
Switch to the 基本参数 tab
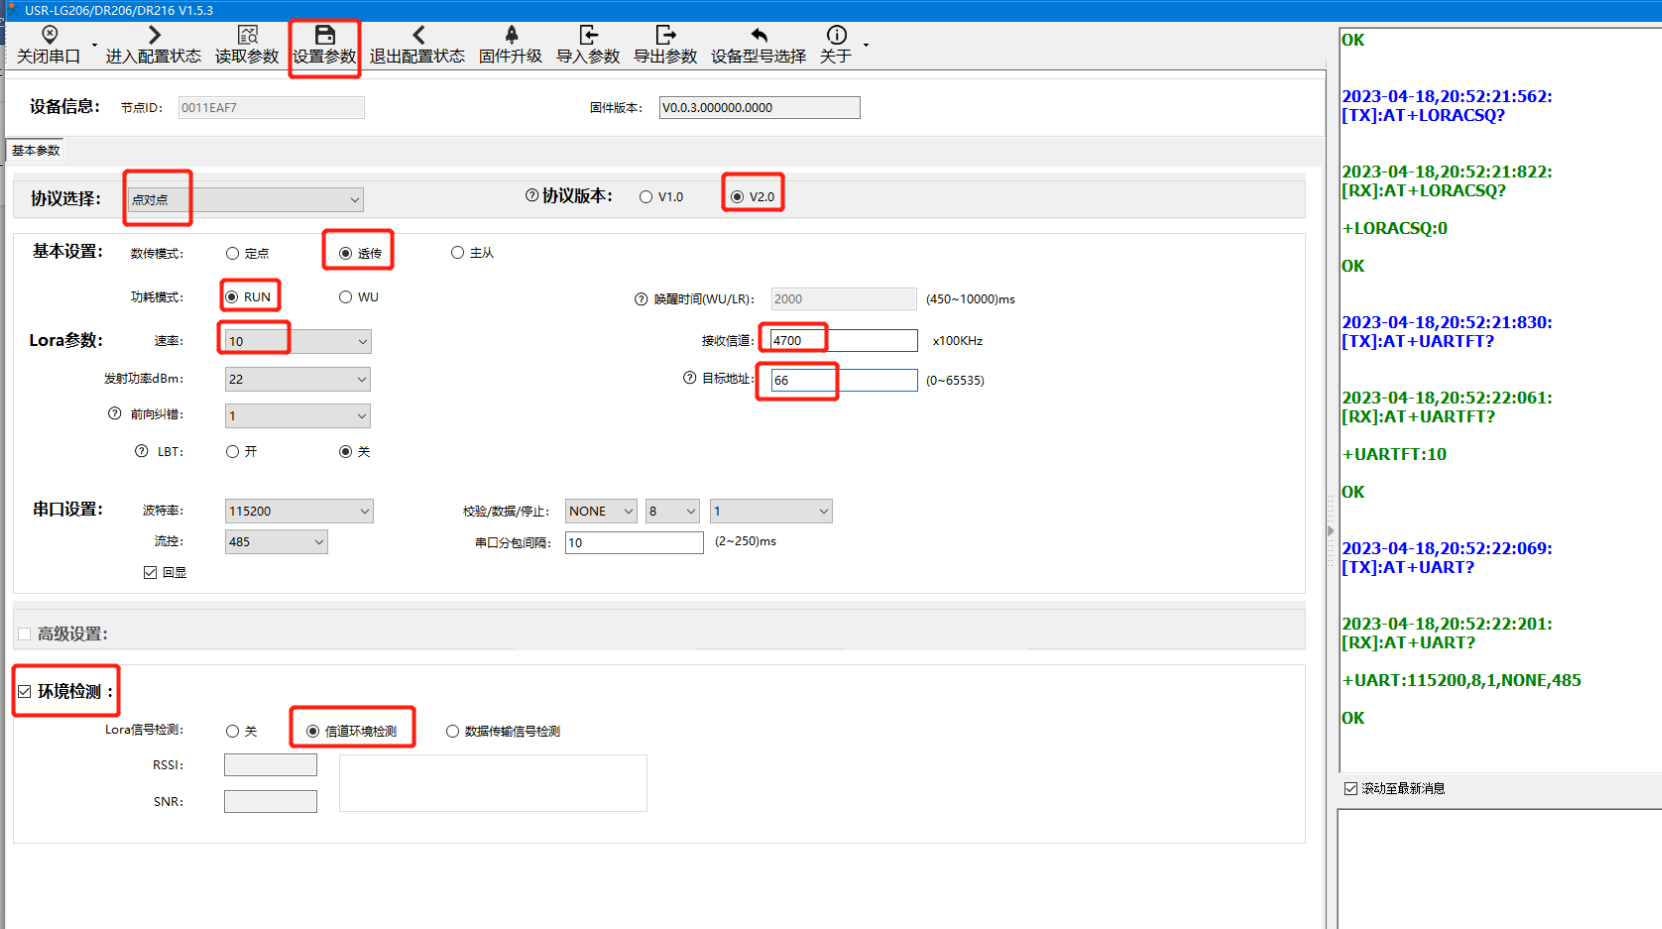click(x=36, y=151)
